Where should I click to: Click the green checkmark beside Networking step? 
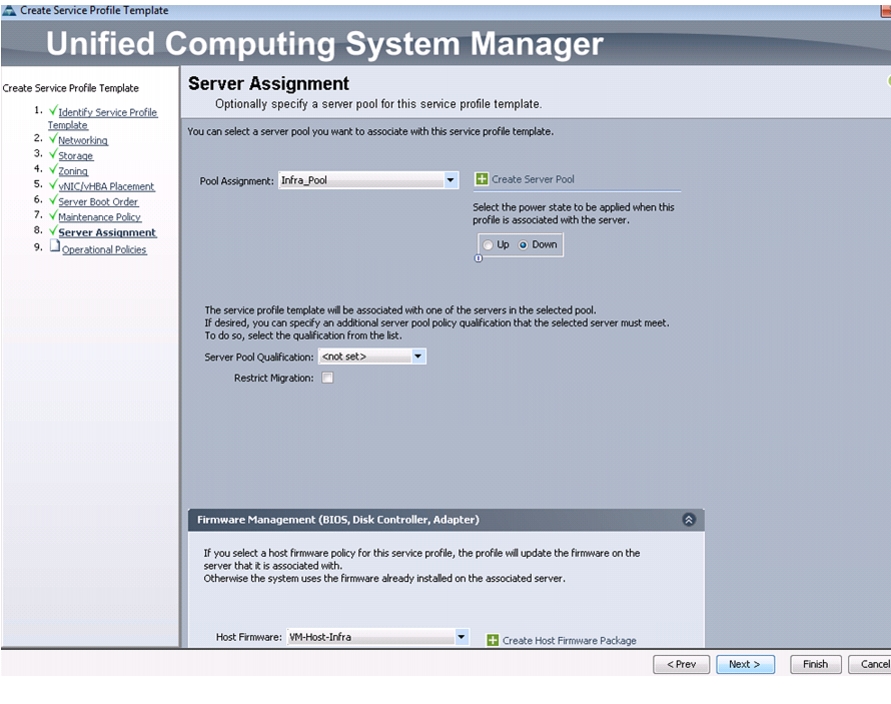coord(53,138)
